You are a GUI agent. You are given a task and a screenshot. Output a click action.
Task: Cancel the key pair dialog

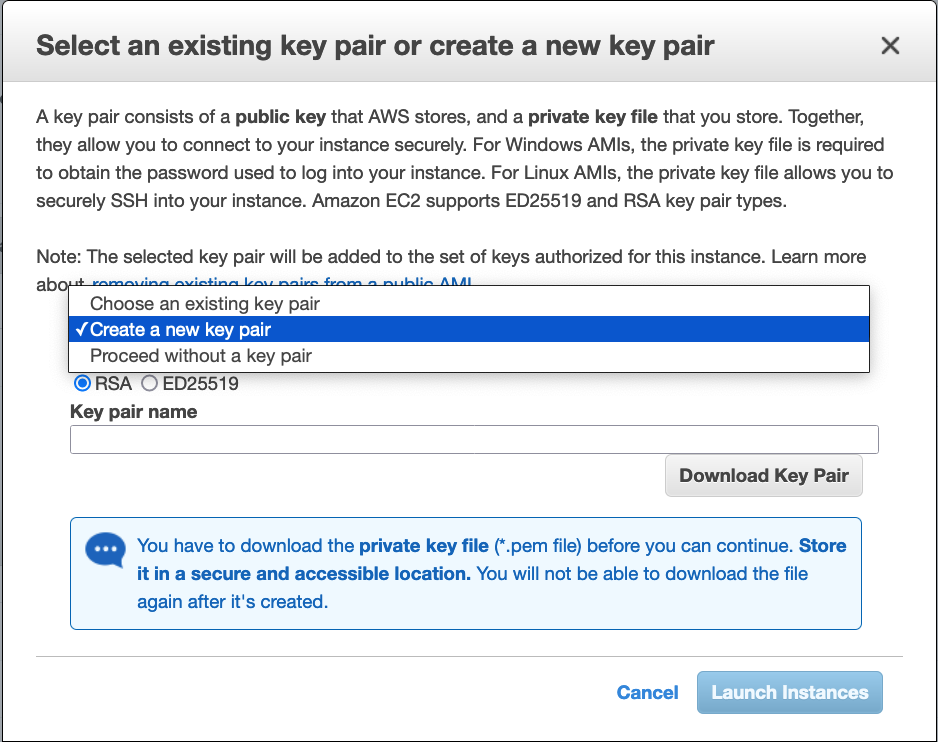[x=647, y=692]
